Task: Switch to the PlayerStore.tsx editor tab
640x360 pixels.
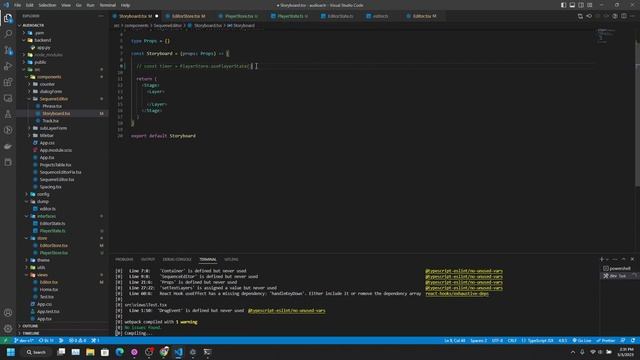Action: point(239,16)
